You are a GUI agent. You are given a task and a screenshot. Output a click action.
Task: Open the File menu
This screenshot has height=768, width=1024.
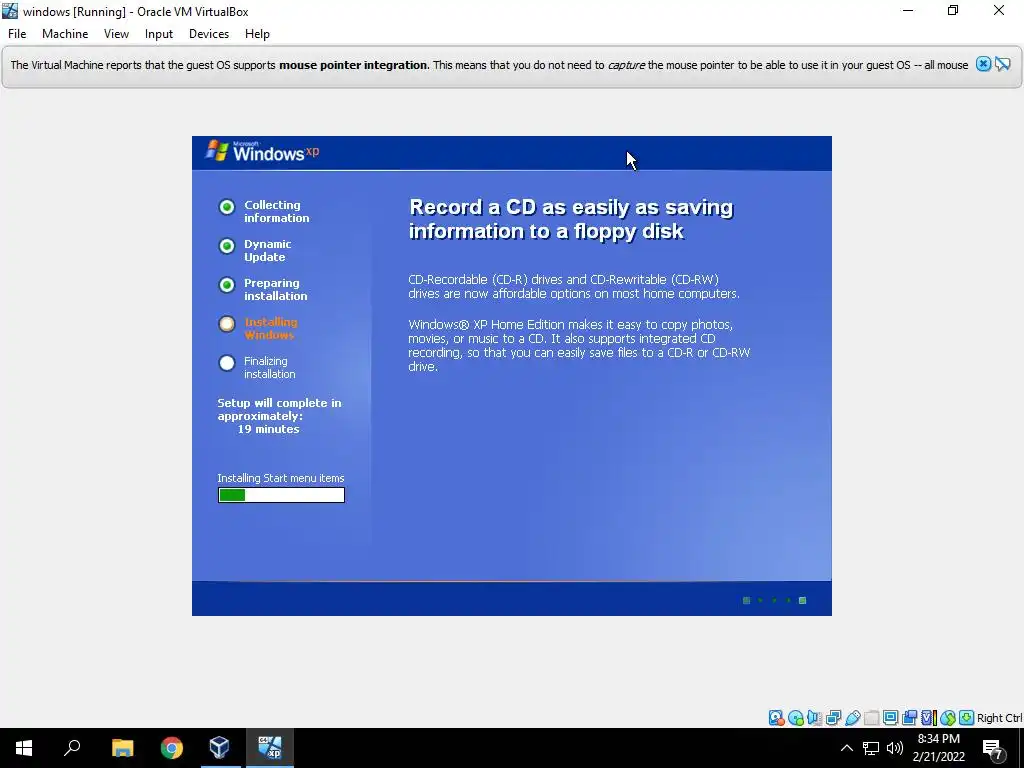[17, 34]
